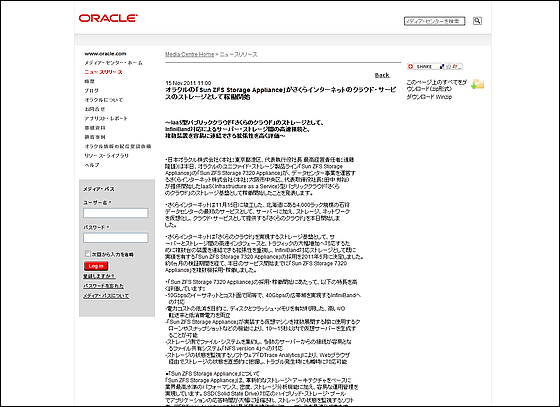Click the Sun ZFS Storage Appliance article headline
The width and height of the screenshot is (560, 407).
(280, 93)
